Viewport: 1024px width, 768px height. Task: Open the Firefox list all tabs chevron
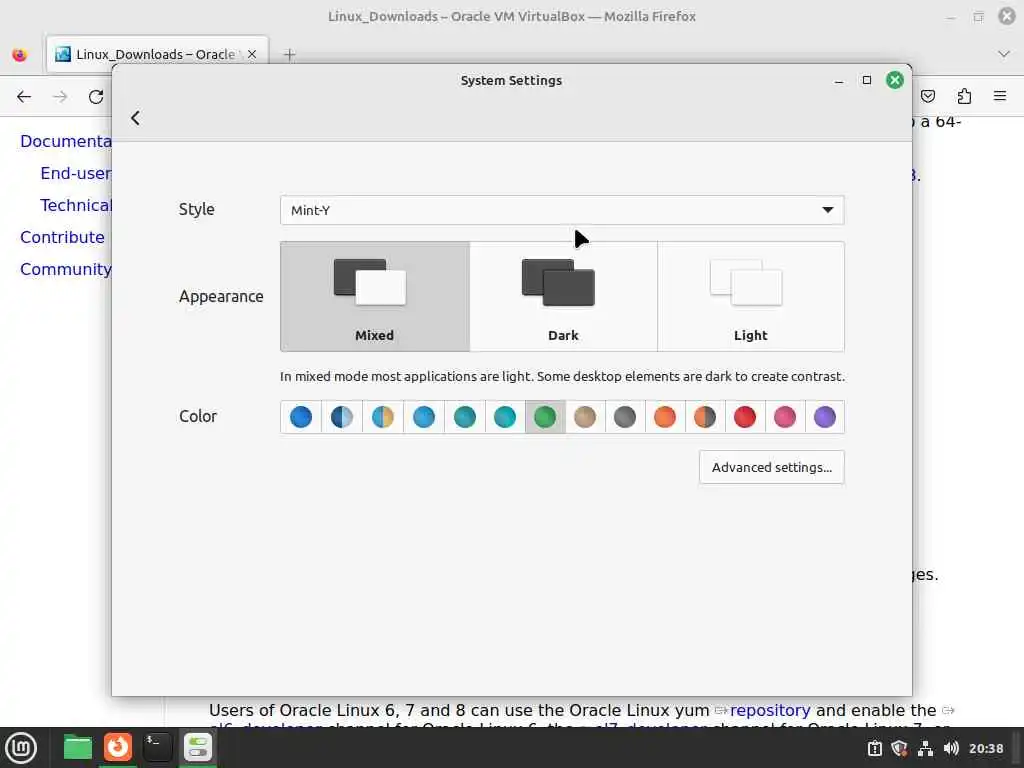pyautogui.click(x=1004, y=54)
